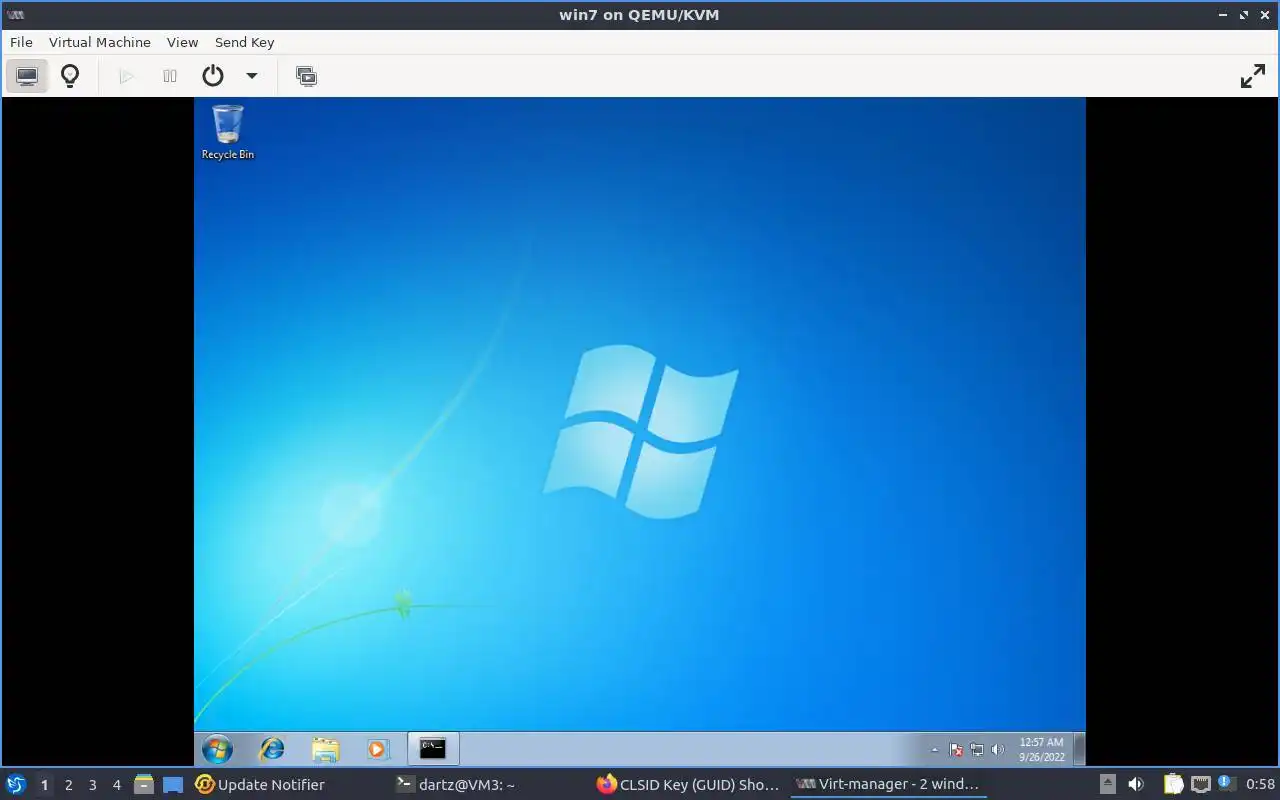1280x800 pixels.
Task: Open Windows Action Center flag icon
Action: [x=956, y=749]
